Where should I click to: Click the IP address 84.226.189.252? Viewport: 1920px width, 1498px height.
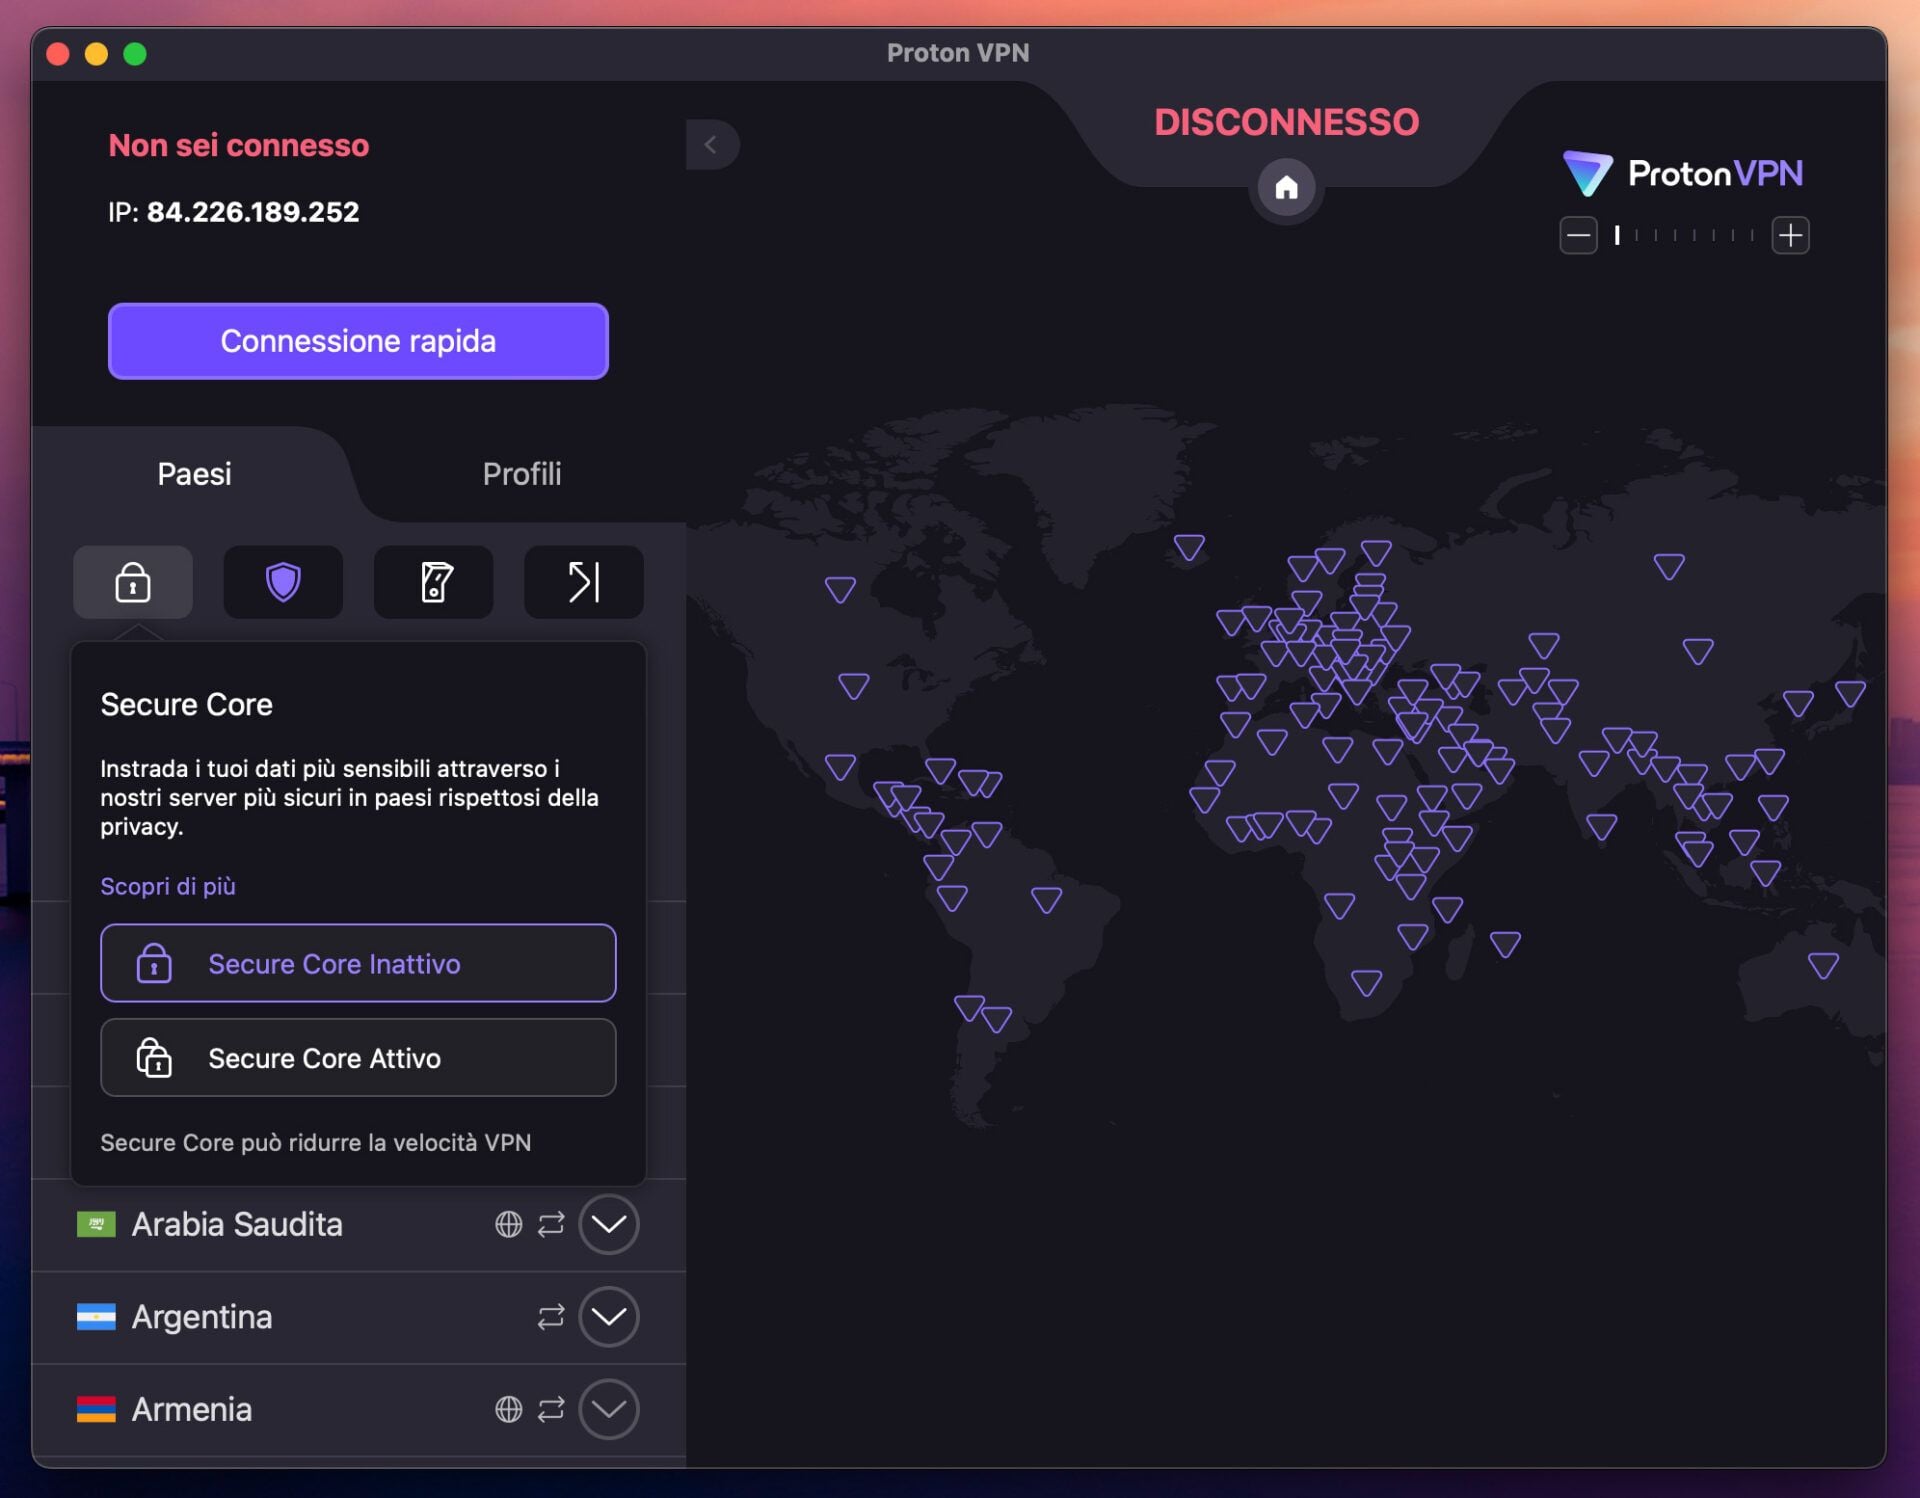tap(252, 212)
